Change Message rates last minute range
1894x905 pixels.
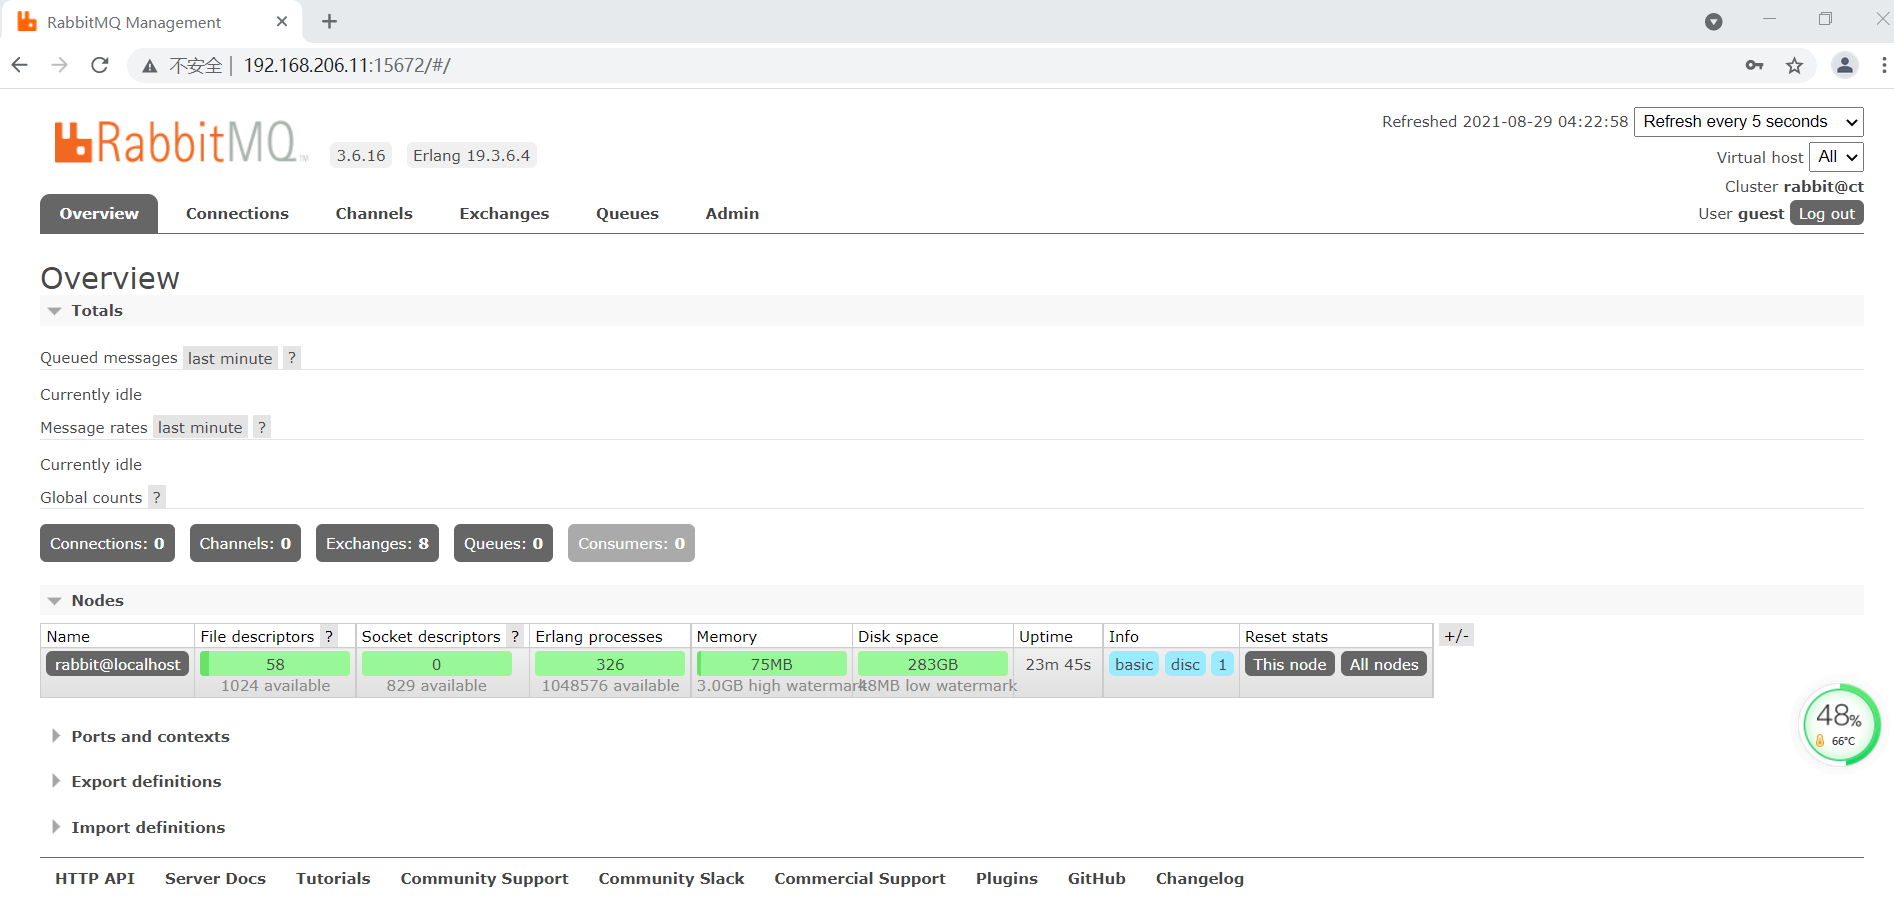200,428
